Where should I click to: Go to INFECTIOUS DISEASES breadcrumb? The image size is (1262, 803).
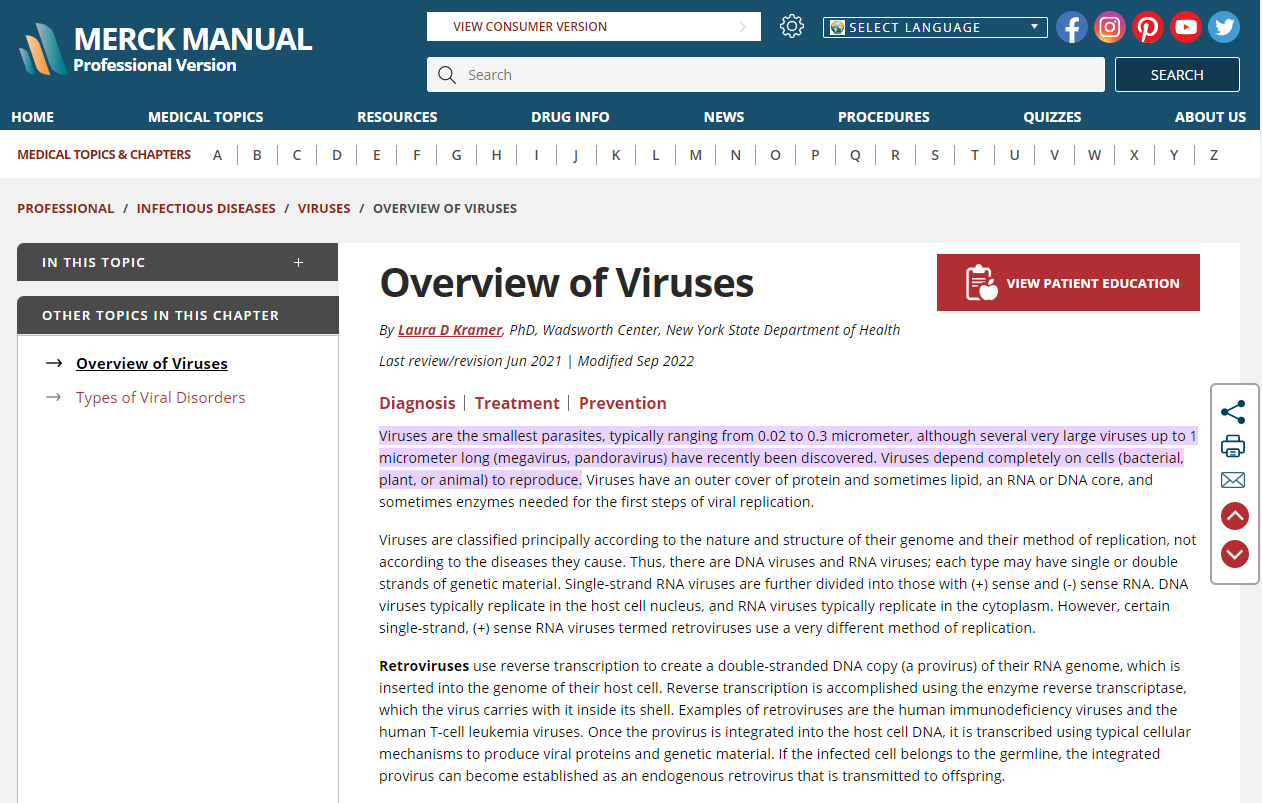(x=206, y=208)
